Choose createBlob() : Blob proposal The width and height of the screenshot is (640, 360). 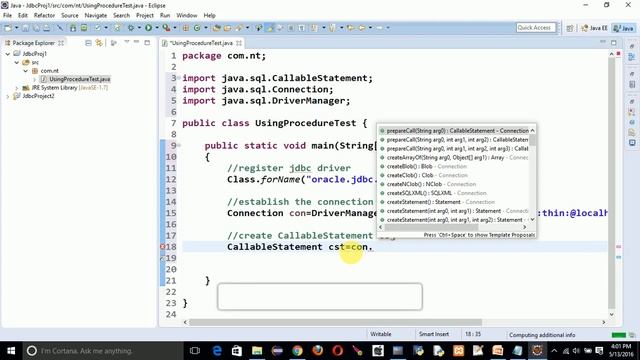point(454,167)
